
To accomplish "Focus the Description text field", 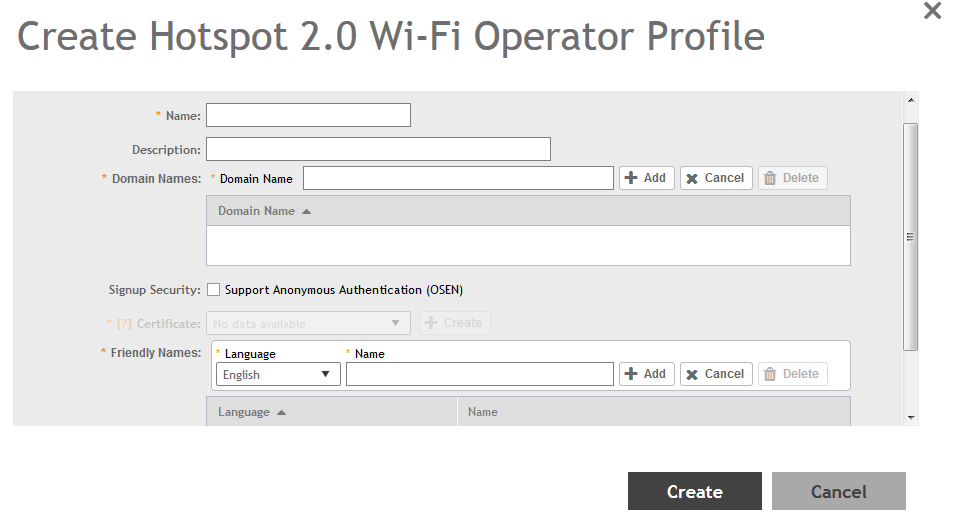I will tap(378, 149).
